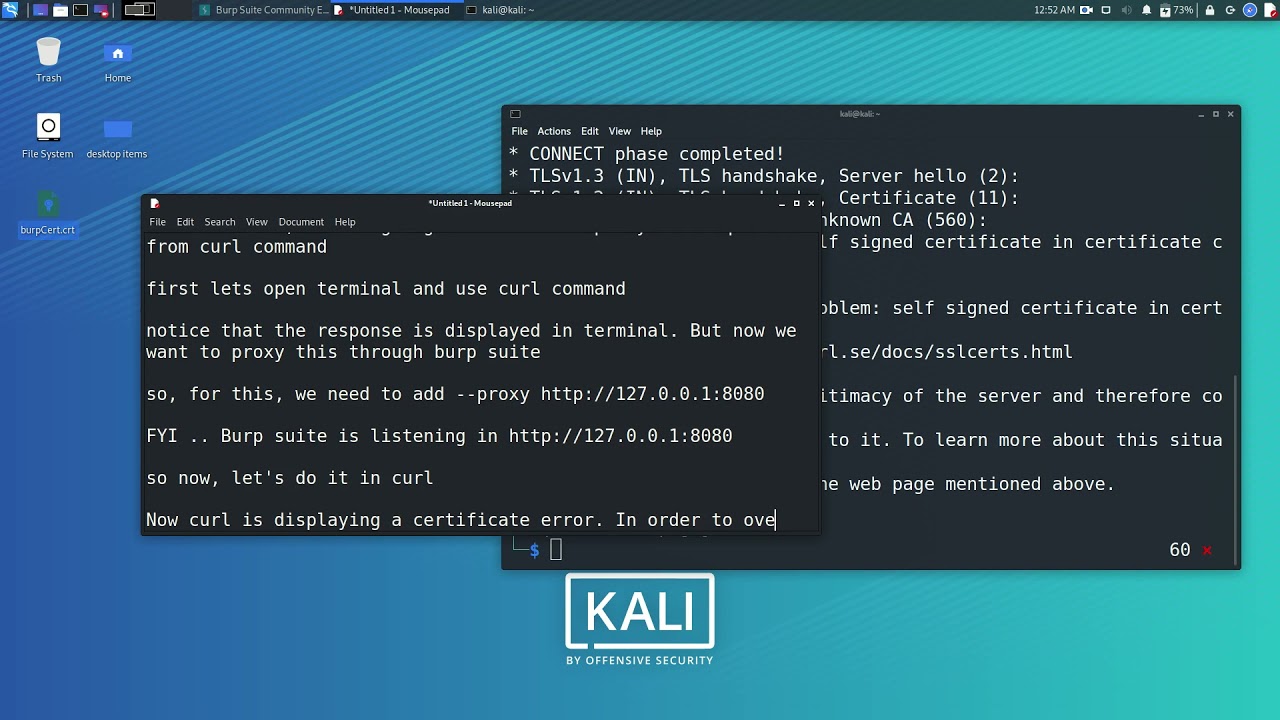This screenshot has height=720, width=1280.
Task: Open the File menu in Mousepad
Action: (x=157, y=222)
